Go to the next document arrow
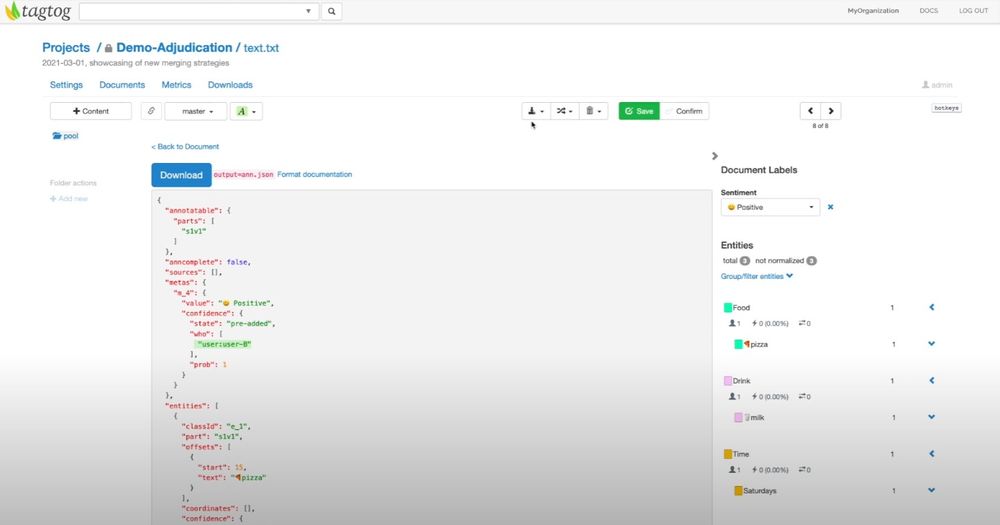 (830, 111)
